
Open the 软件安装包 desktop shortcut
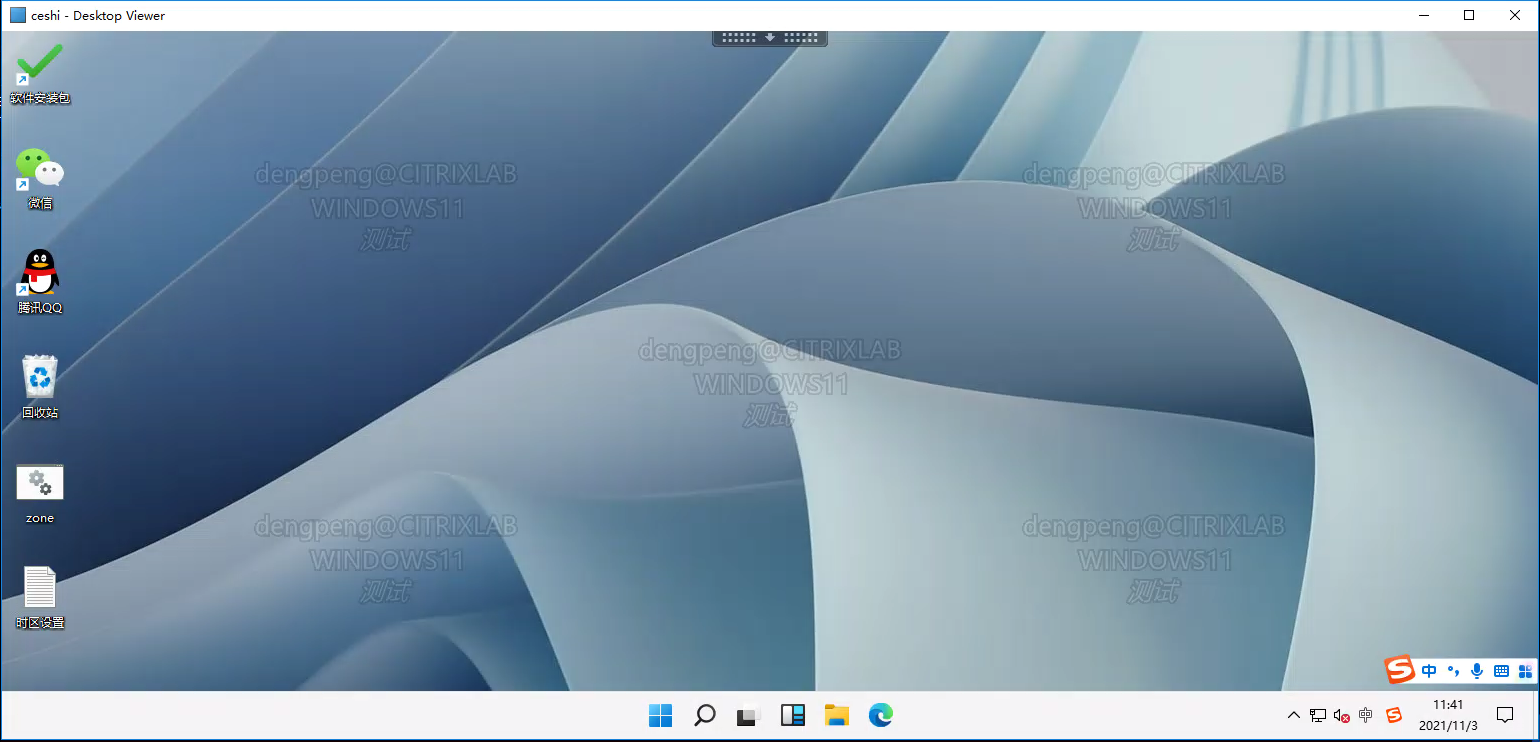40,73
